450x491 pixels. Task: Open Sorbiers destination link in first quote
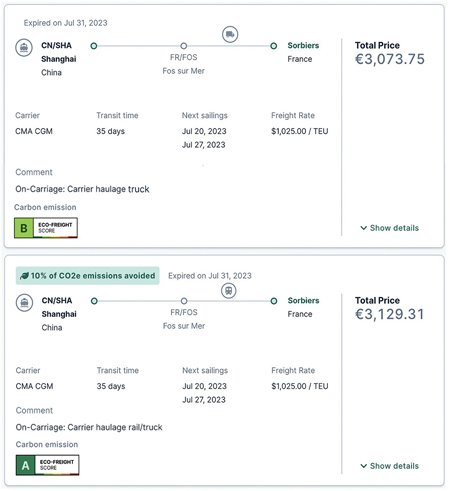(303, 45)
